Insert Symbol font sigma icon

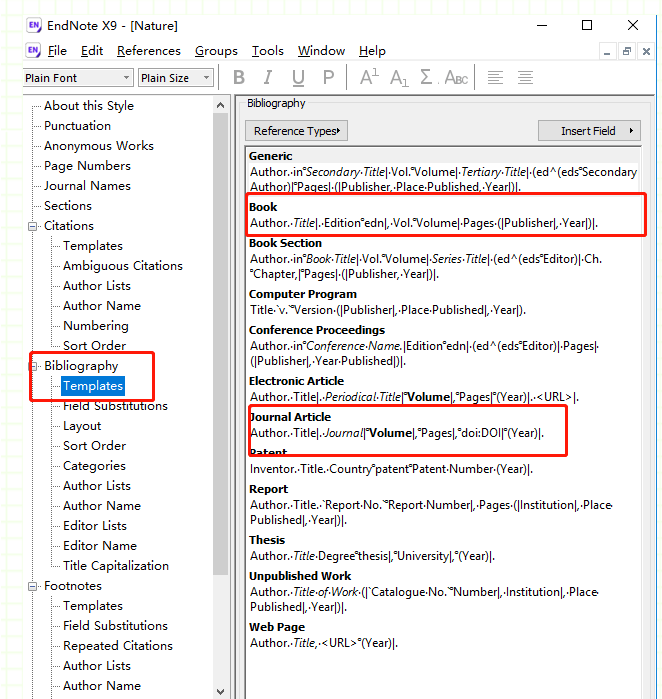tap(427, 77)
